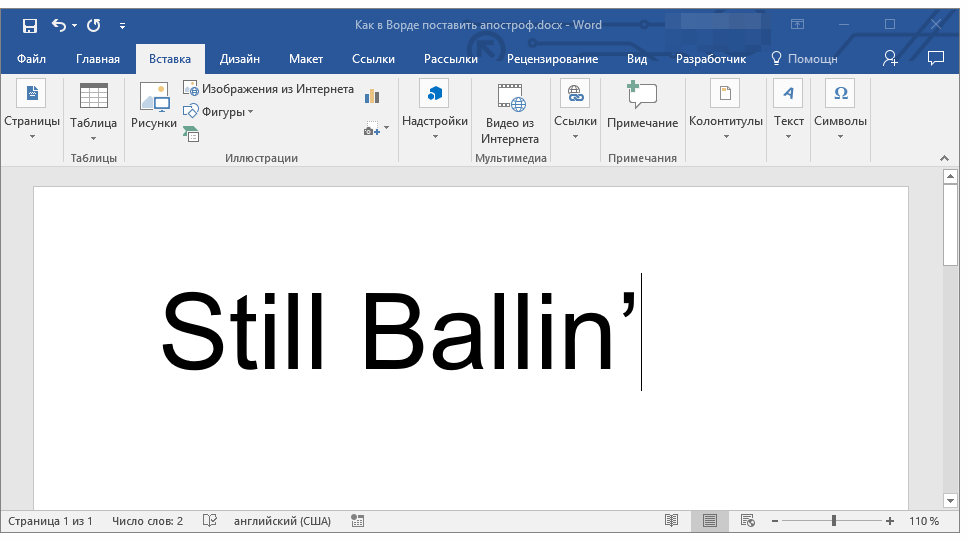Click Изображения из Интернета
The height and width of the screenshot is (541, 968).
[x=268, y=89]
